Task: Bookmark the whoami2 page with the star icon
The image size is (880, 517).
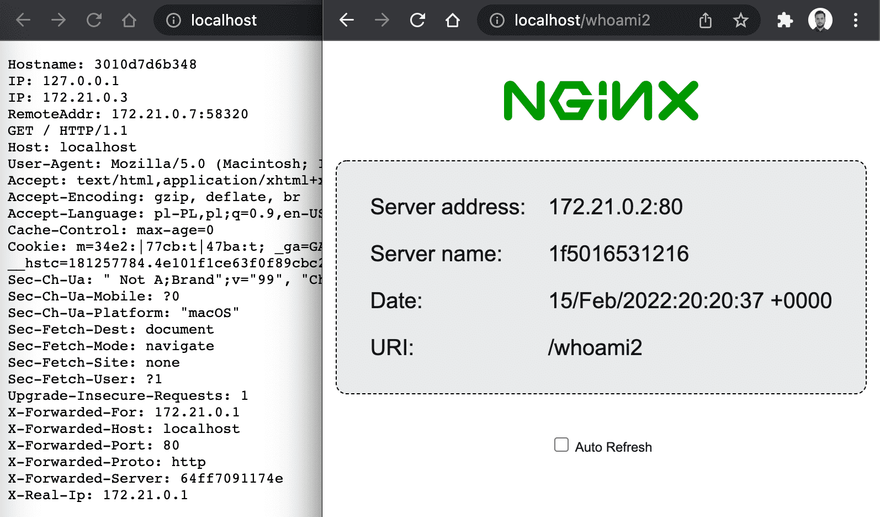Action: (x=740, y=20)
